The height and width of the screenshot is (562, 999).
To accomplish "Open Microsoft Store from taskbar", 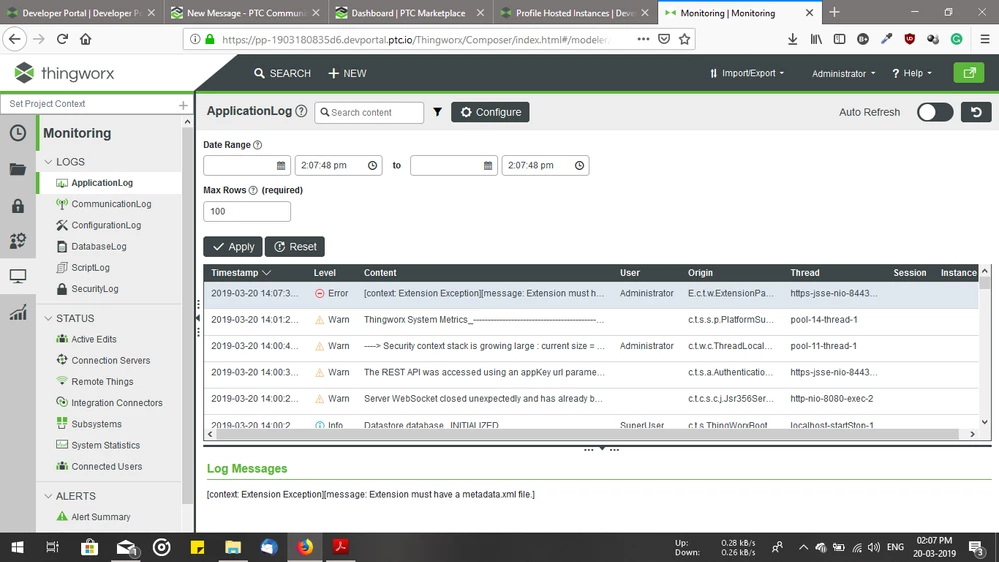I will point(89,547).
